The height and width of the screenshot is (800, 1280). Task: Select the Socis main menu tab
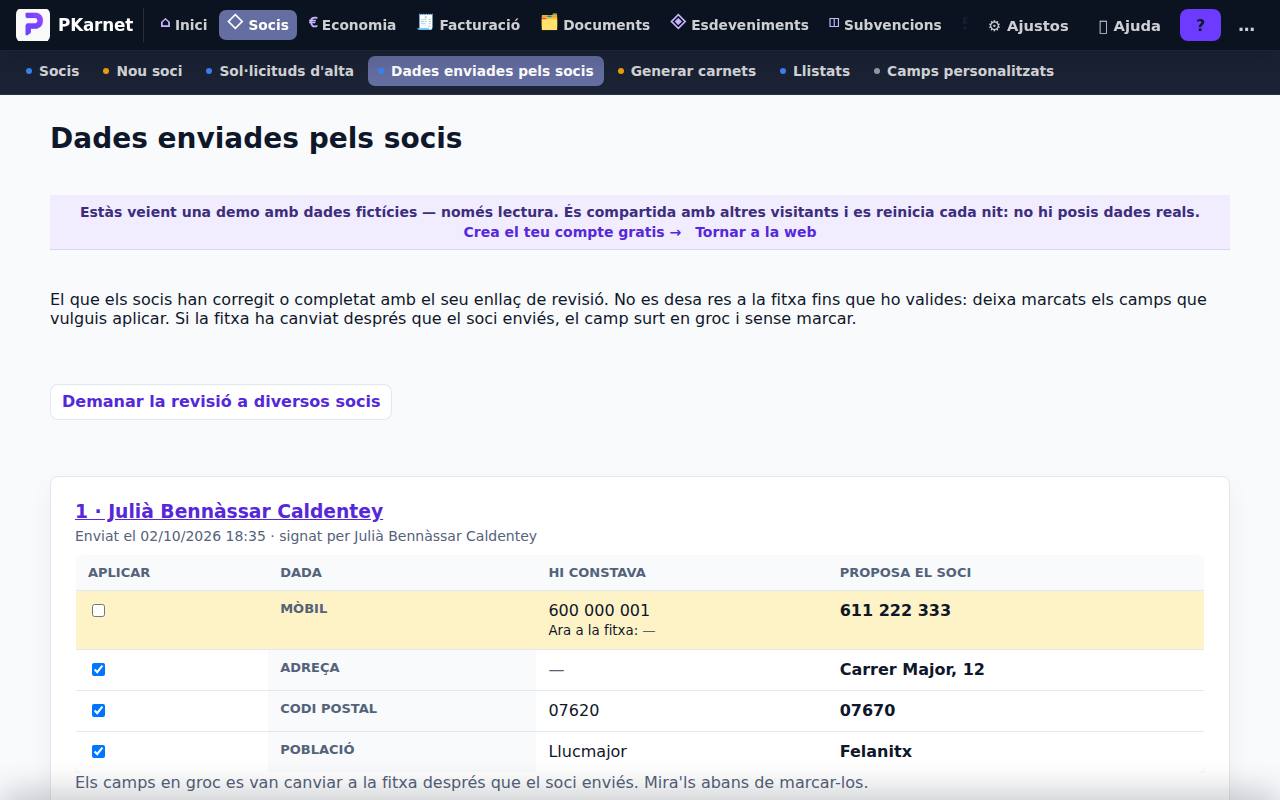258,25
